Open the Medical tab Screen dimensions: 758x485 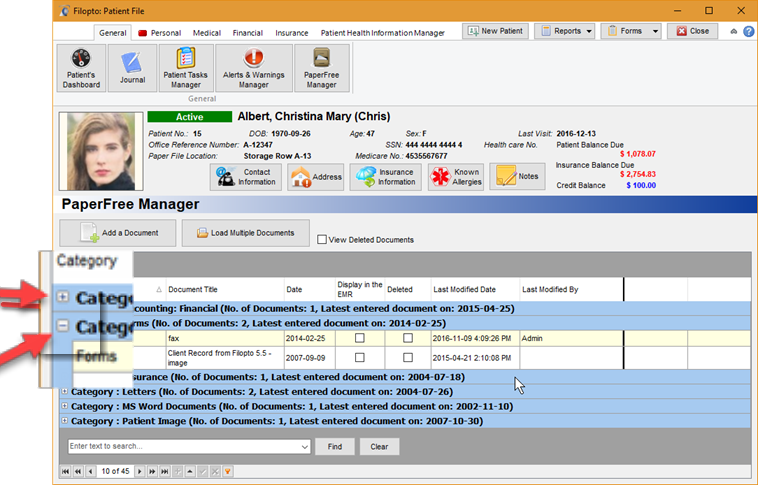(207, 33)
